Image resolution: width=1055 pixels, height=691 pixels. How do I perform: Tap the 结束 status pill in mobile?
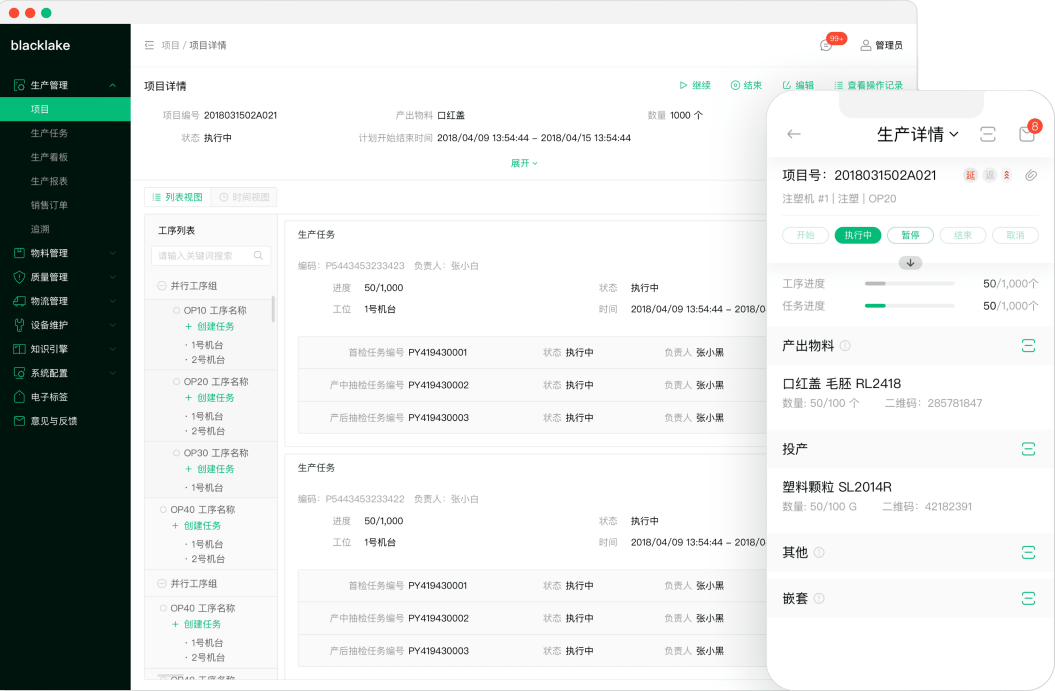pos(963,235)
